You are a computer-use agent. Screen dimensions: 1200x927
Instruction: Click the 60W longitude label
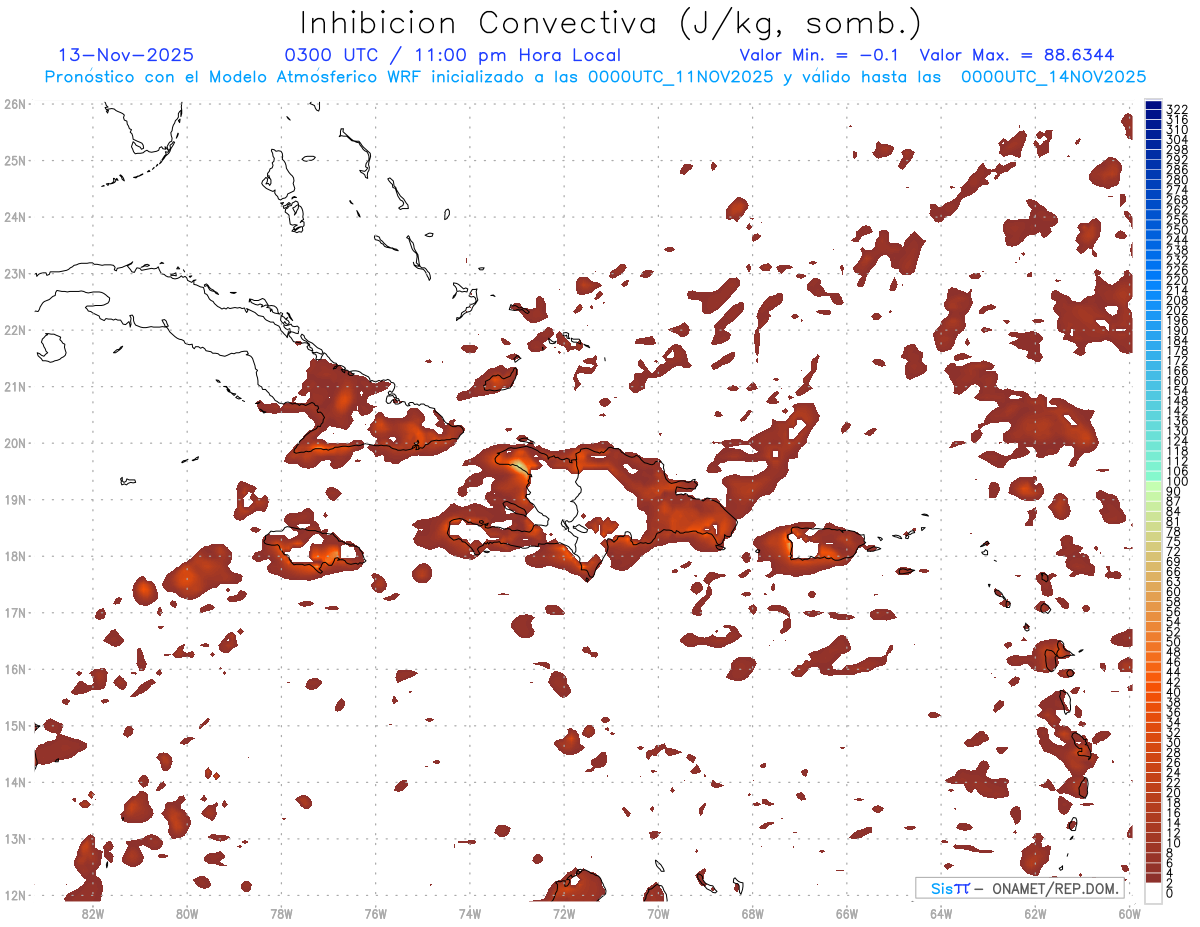(1130, 913)
